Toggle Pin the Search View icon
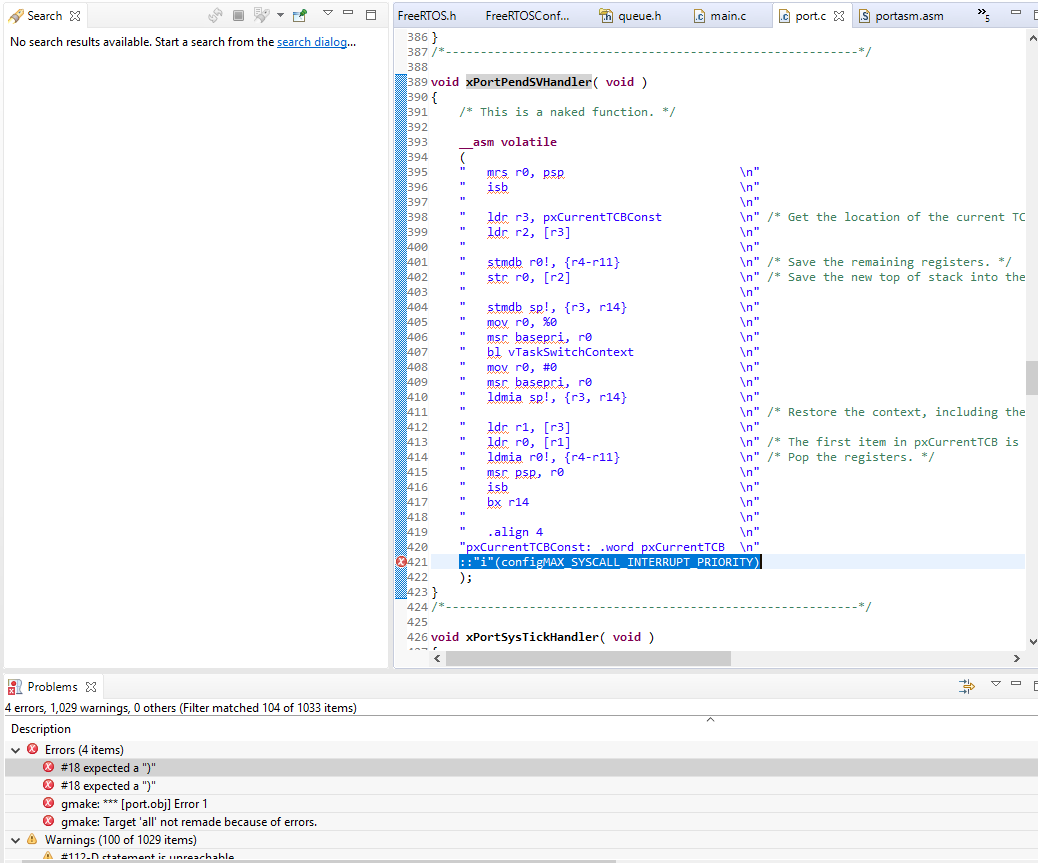Image resolution: width=1038 pixels, height=863 pixels. tap(300, 15)
